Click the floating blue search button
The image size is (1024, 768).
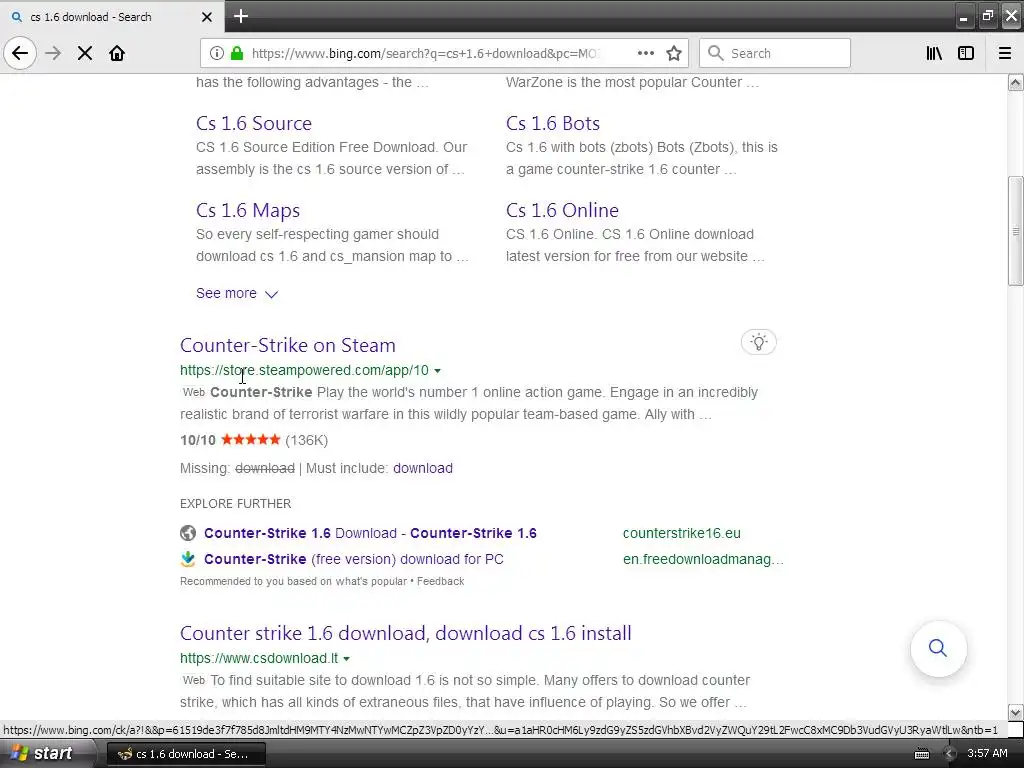pos(938,648)
